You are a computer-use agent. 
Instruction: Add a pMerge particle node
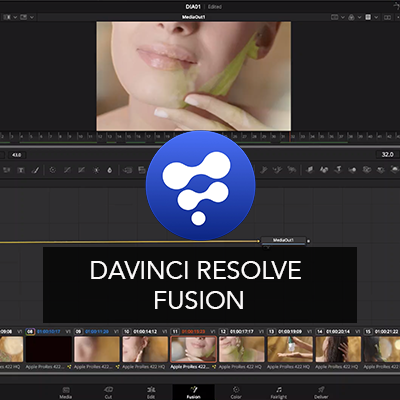[x=277, y=170]
